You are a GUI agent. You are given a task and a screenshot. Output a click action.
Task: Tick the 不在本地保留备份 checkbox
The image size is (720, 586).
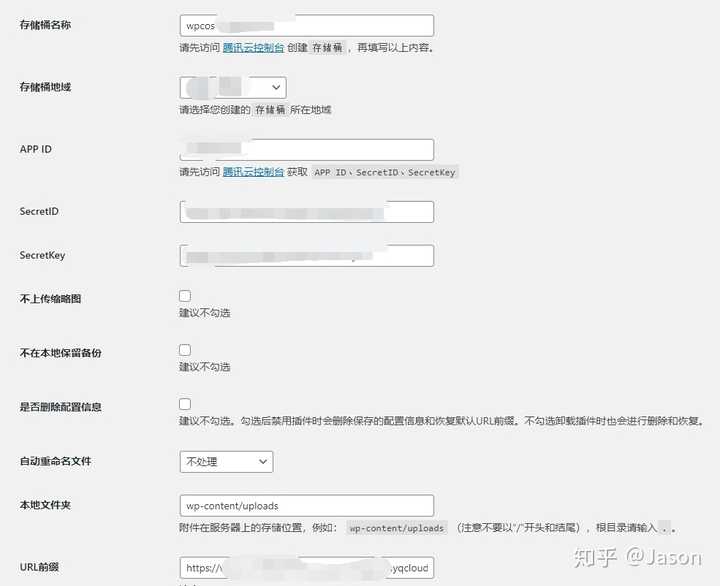click(x=185, y=350)
